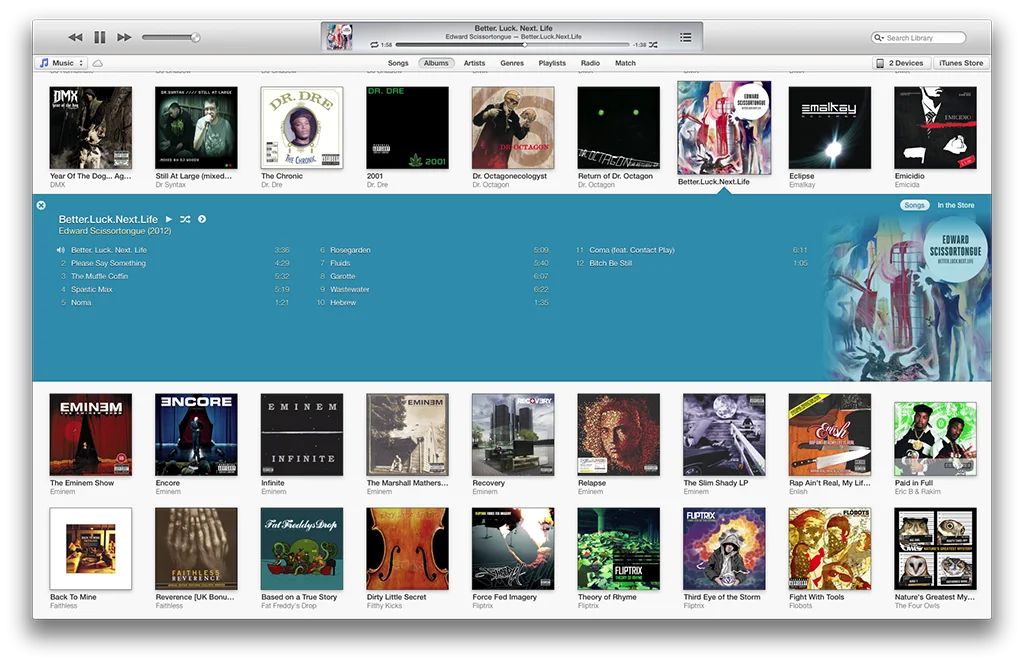
Task: Select the track "Rosegarden"
Action: (350, 250)
